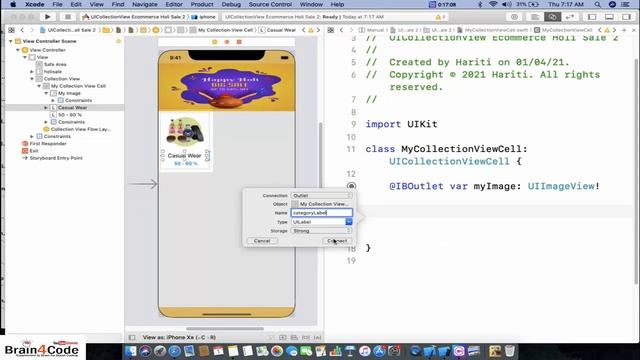The height and width of the screenshot is (360, 640).
Task: Expand the holisale item in outline
Action: coord(32,71)
